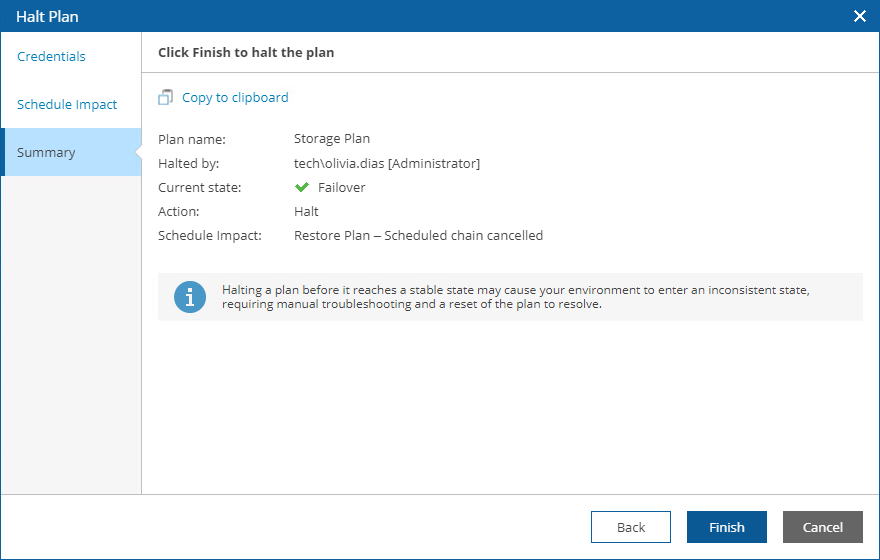Screen dimensions: 880x560
Task: Click the 'Click Finish to halt' heading
Action: pyautogui.click(x=246, y=53)
